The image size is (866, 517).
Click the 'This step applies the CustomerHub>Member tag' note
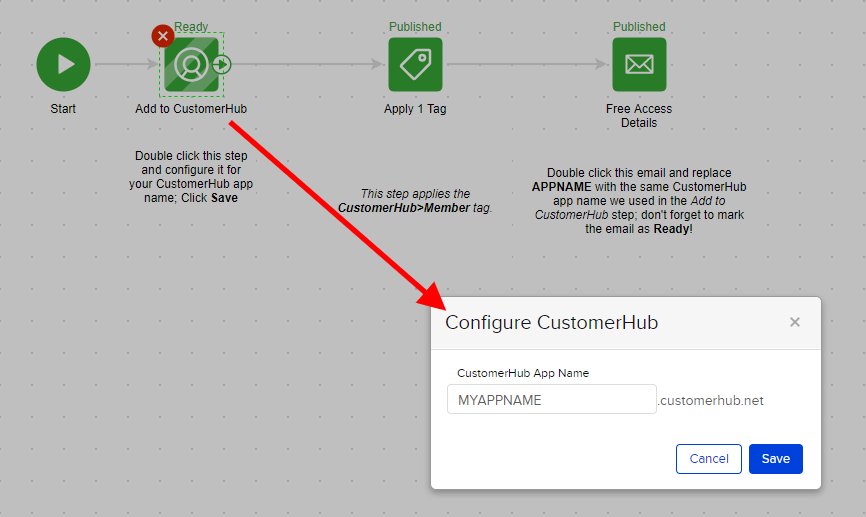(x=415, y=201)
